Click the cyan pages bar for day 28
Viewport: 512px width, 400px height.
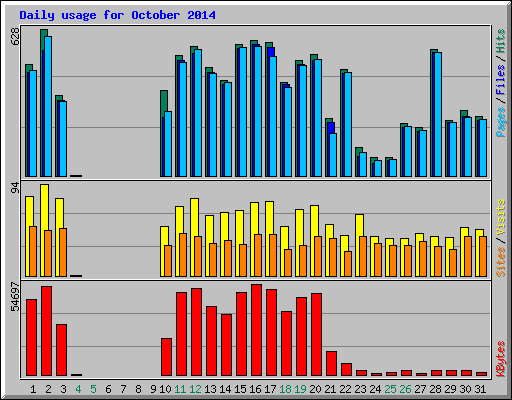tap(438, 114)
